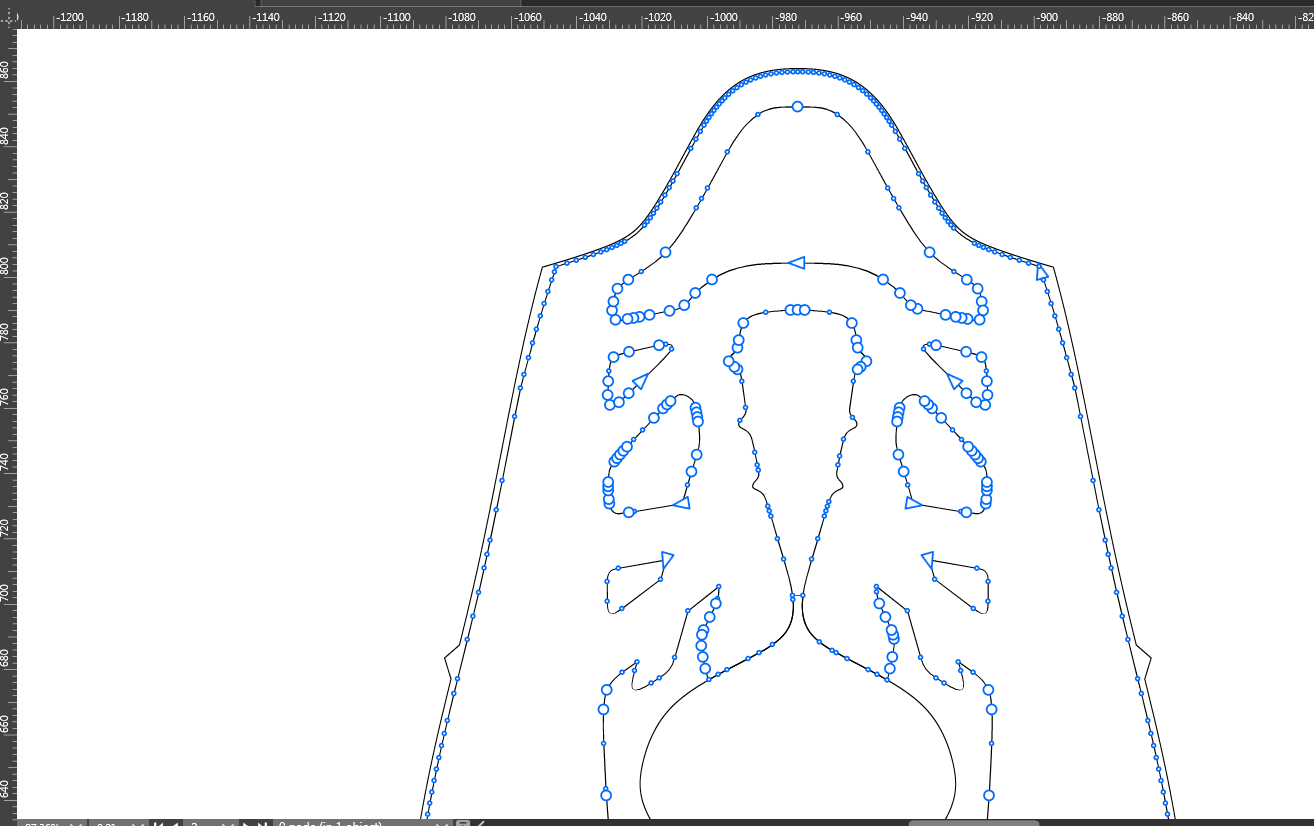The width and height of the screenshot is (1314, 826).
Task: Expand the node status text dropdown arrow
Action: 441,825
